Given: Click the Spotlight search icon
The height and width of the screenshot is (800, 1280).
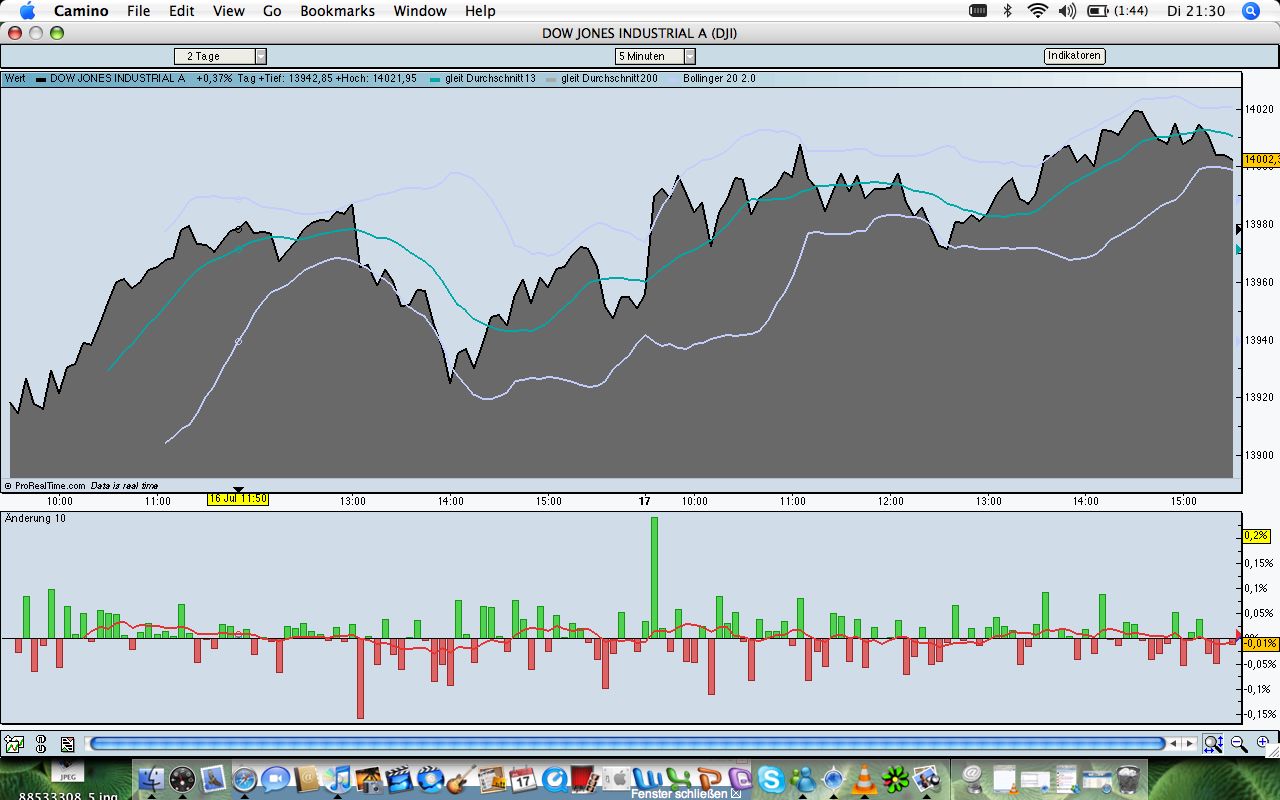Looking at the screenshot, I should click(1251, 11).
